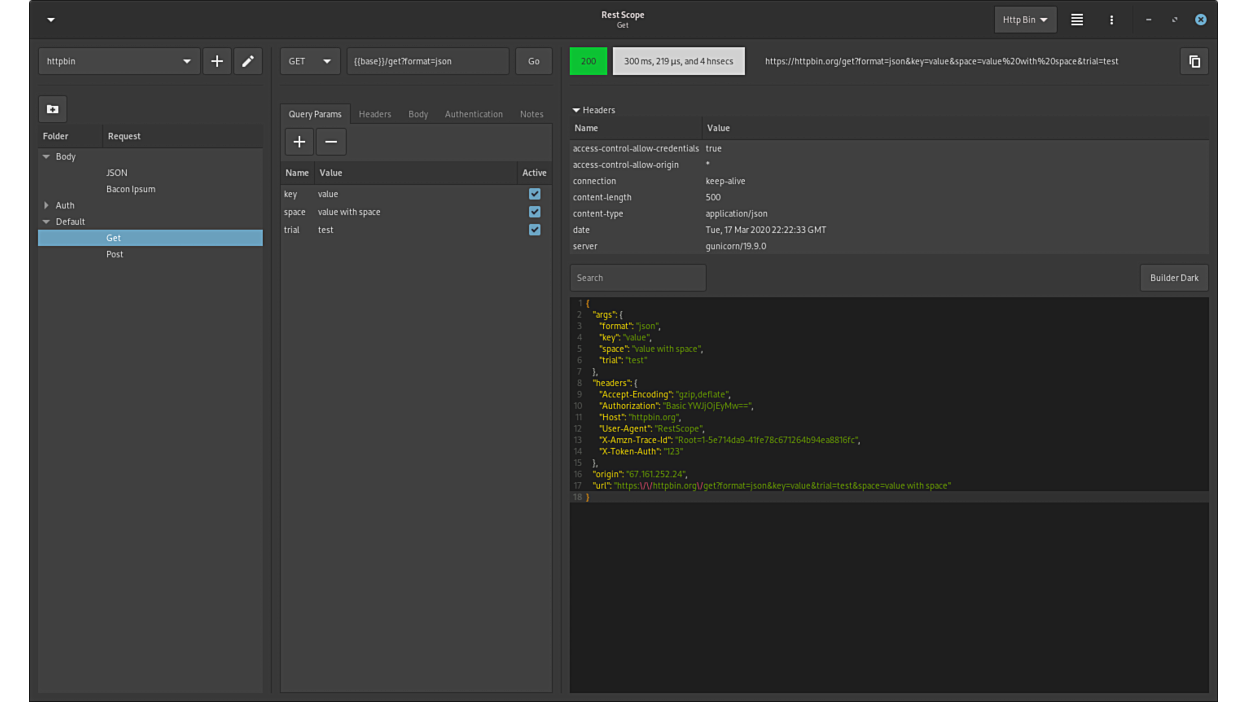Image resolution: width=1248 pixels, height=702 pixels.
Task: Open the hamburger menu in title bar
Action: [x=1077, y=19]
